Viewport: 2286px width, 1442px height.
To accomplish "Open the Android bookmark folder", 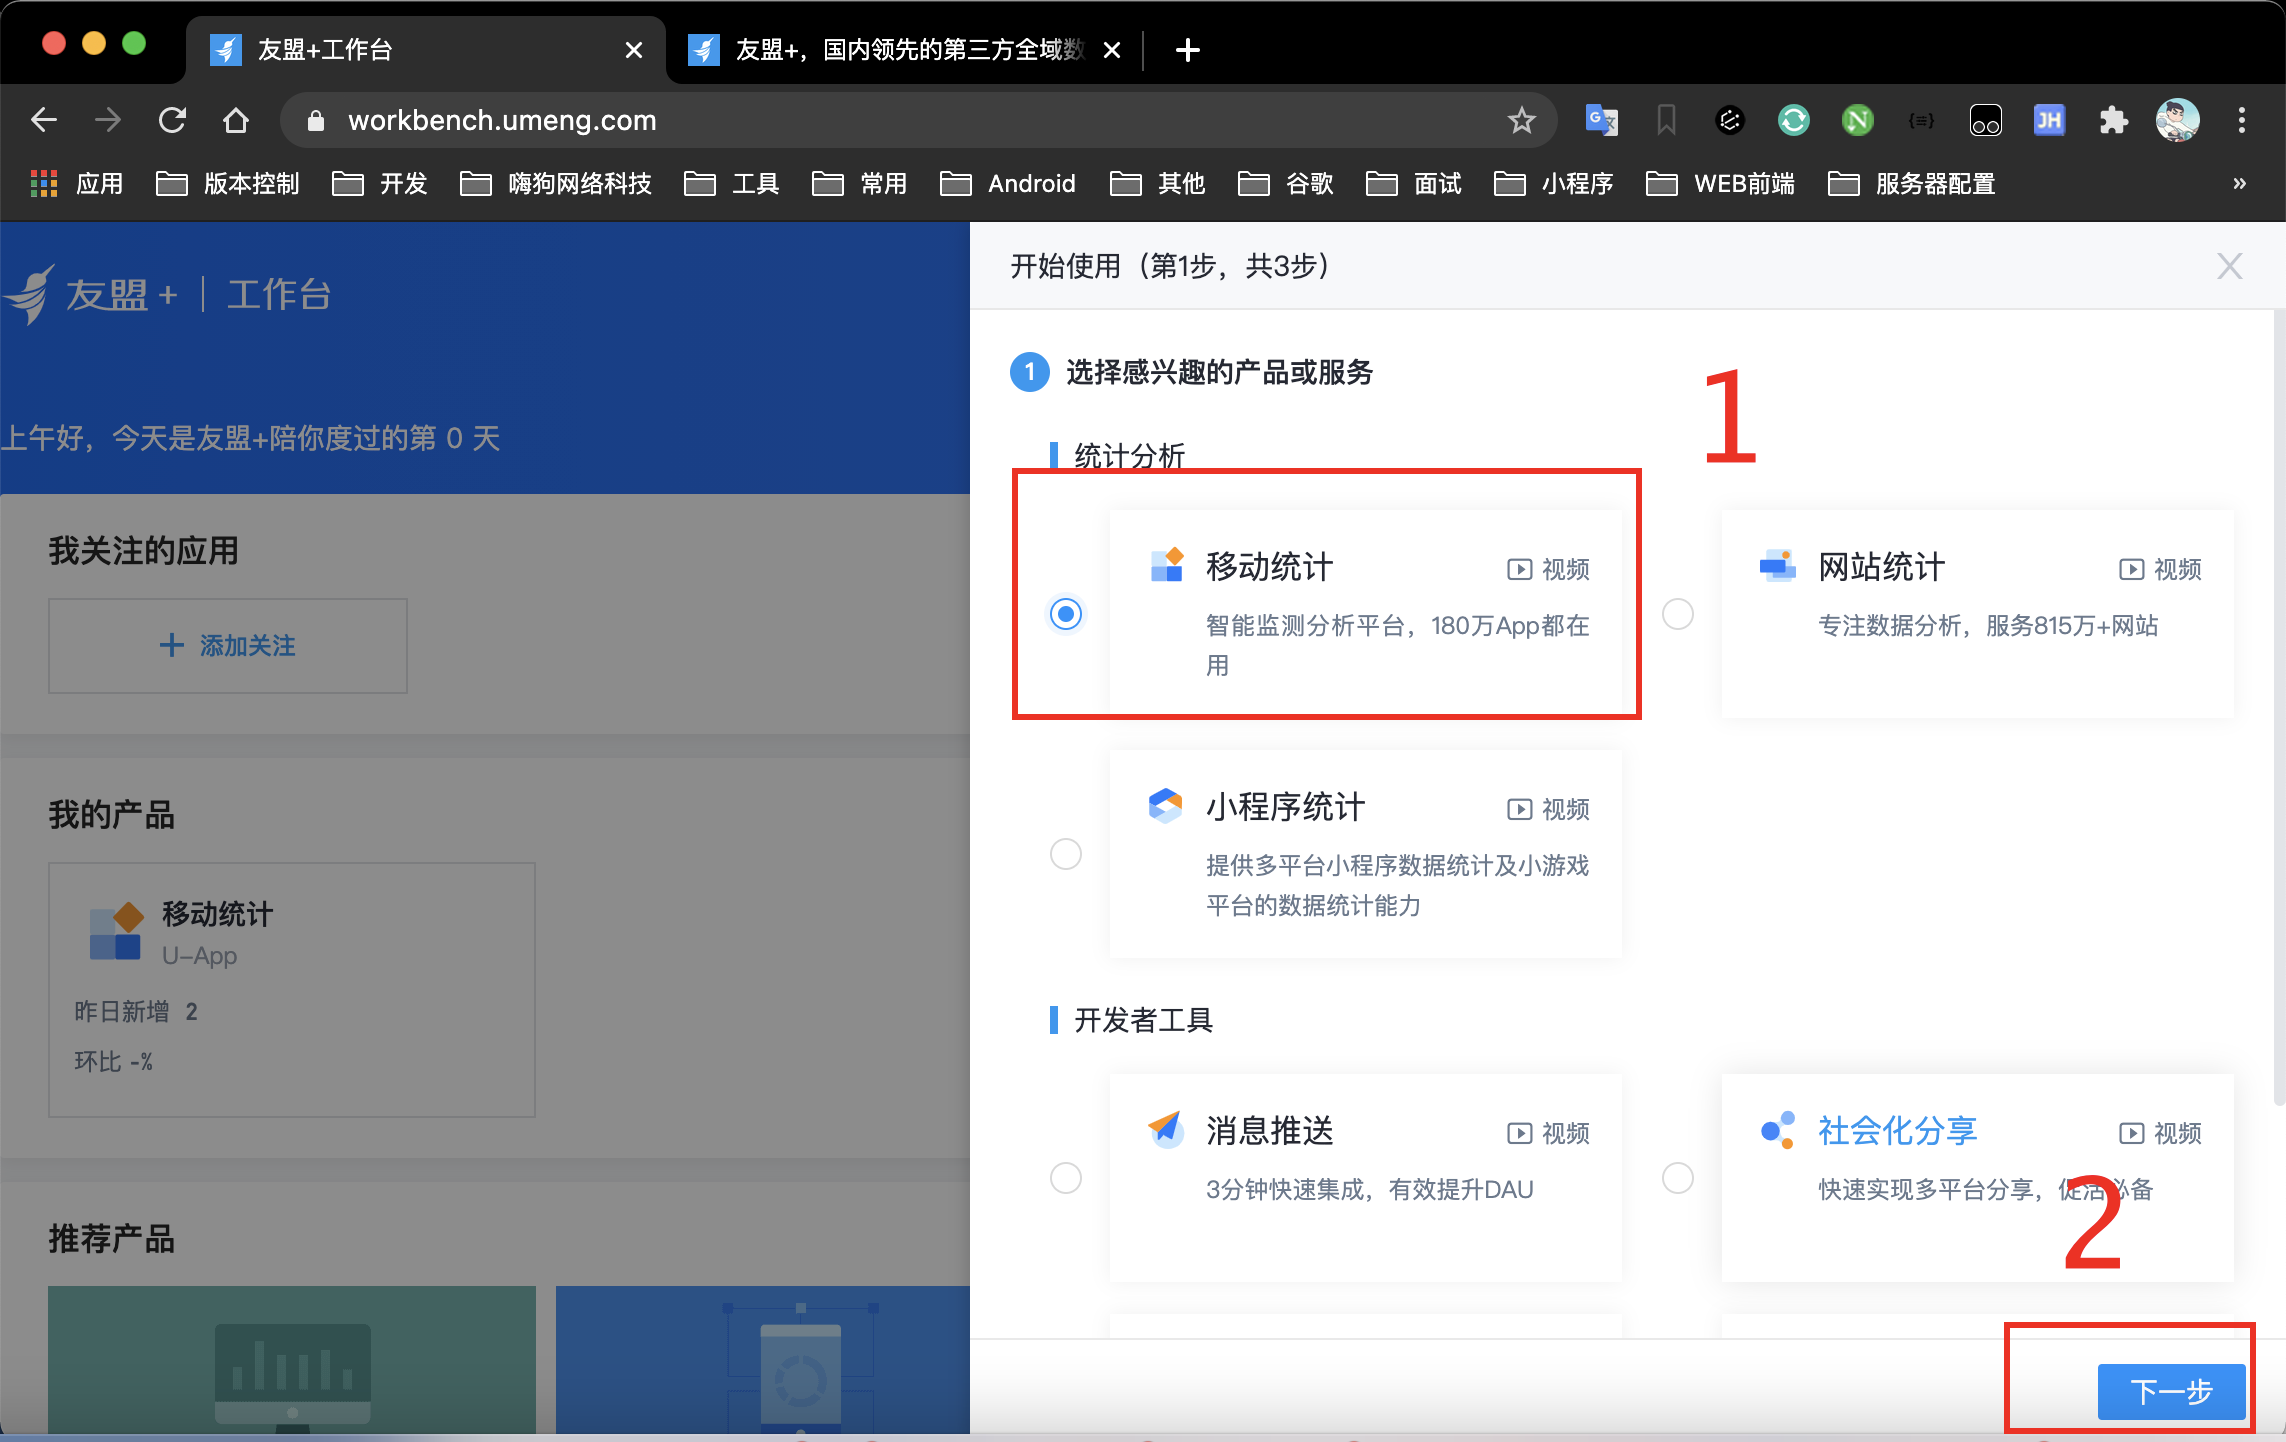I will [1008, 184].
